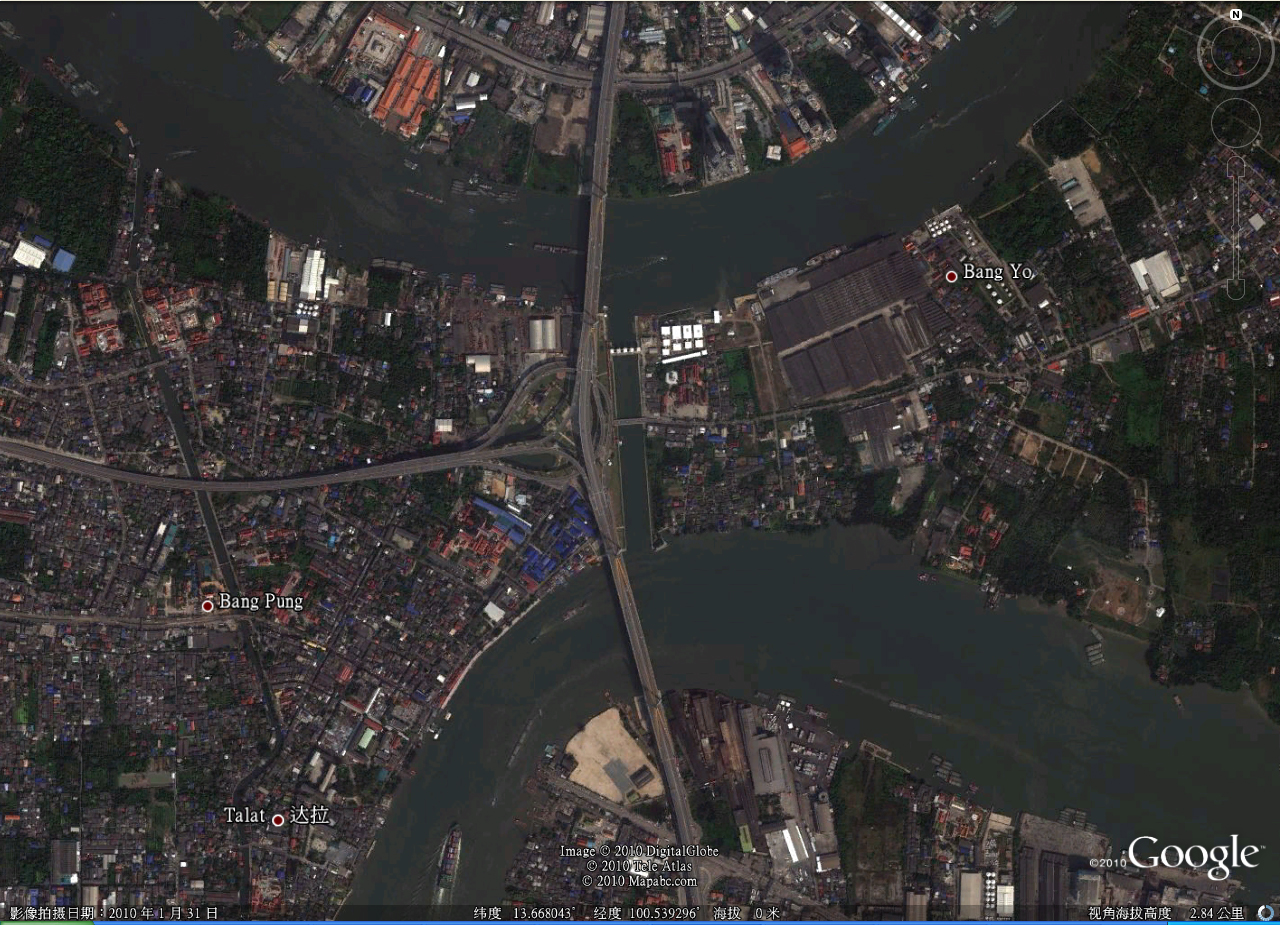Viewport: 1280px width, 925px height.
Task: Click the move joystick circle below the compass
Action: tap(1236, 123)
